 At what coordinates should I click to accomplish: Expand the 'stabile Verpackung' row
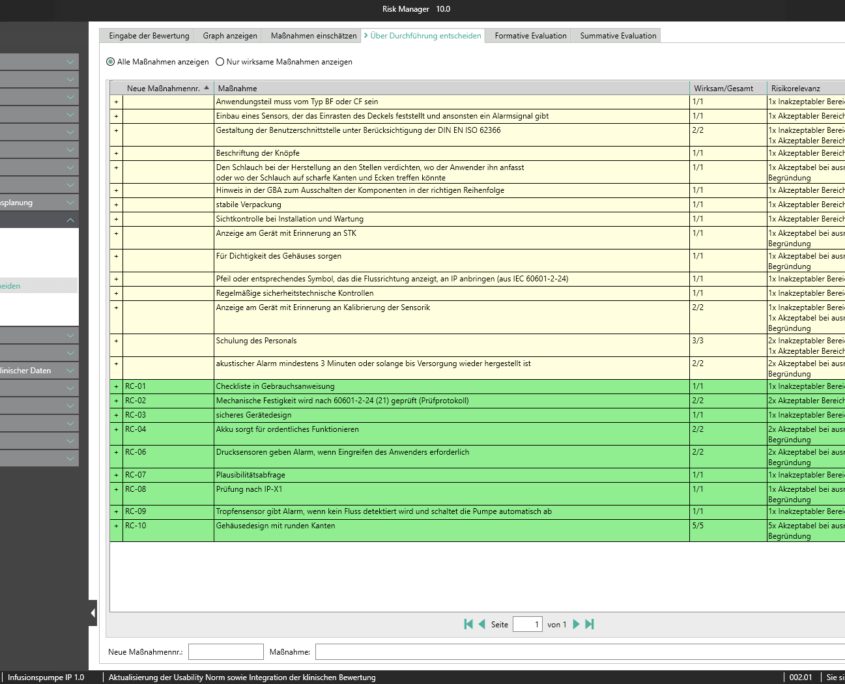pyautogui.click(x=116, y=204)
